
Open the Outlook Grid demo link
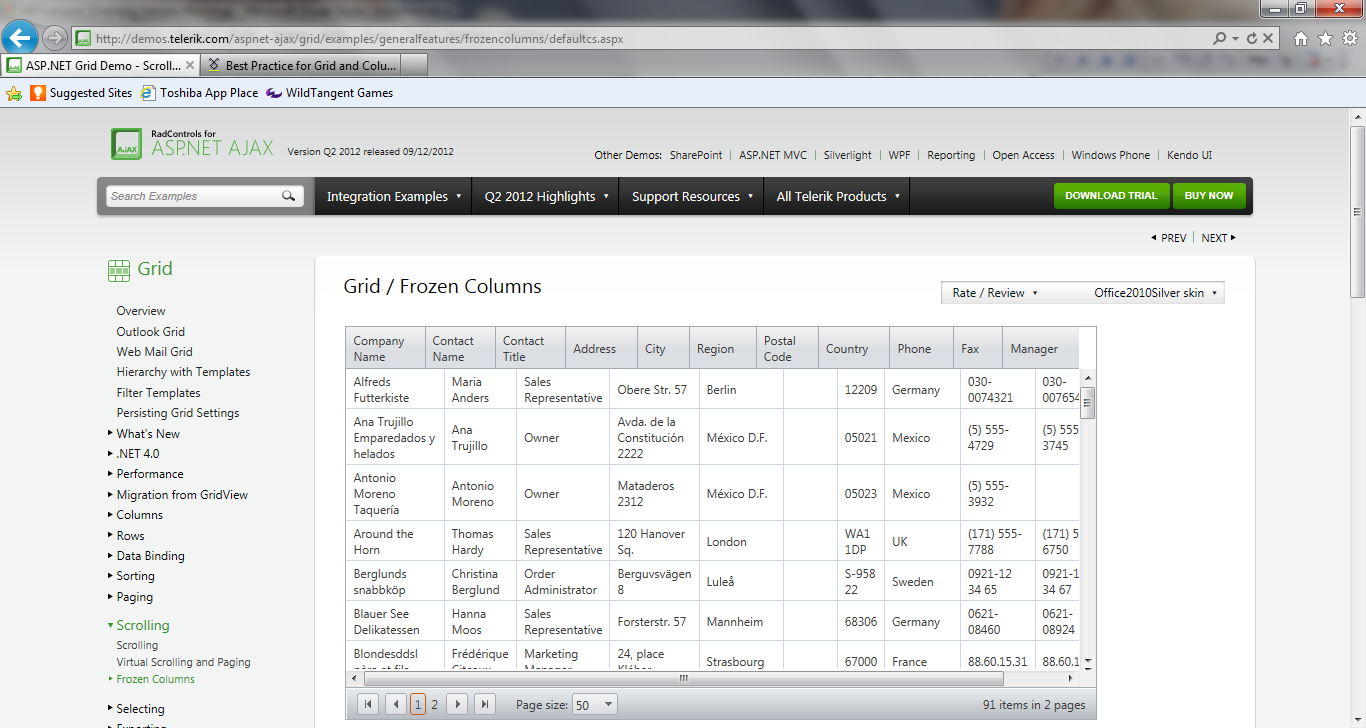pyautogui.click(x=151, y=332)
